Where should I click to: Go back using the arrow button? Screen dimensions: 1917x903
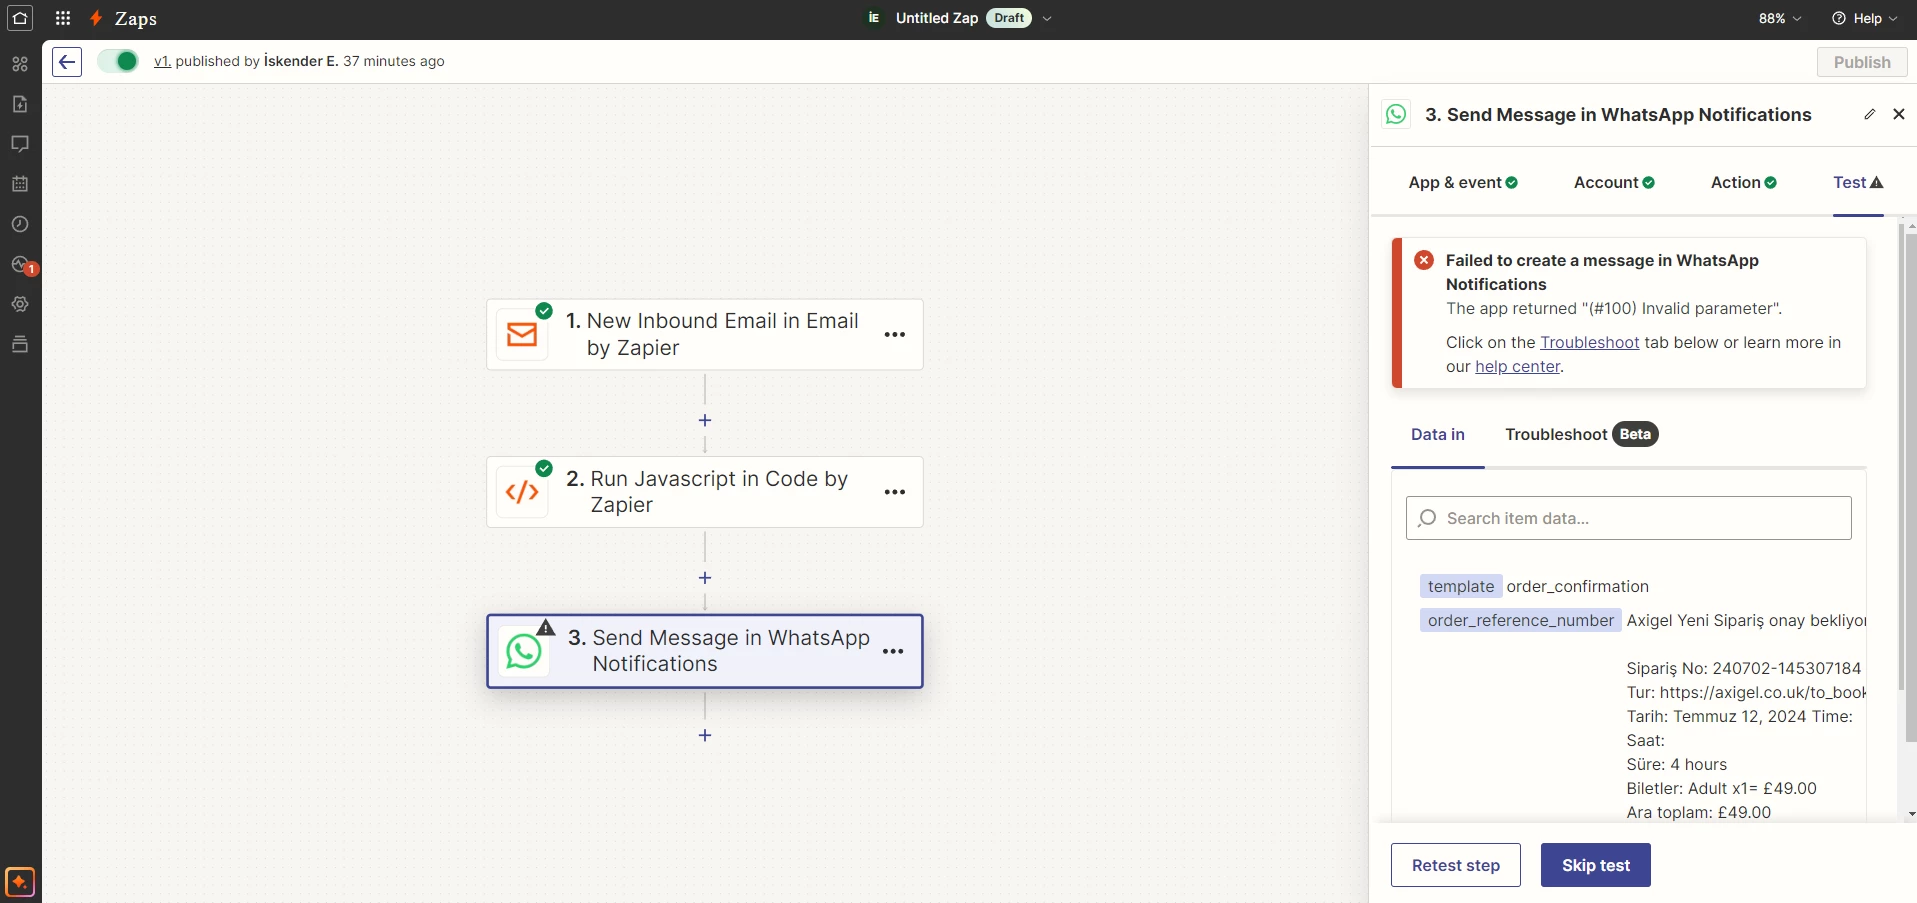tap(67, 62)
